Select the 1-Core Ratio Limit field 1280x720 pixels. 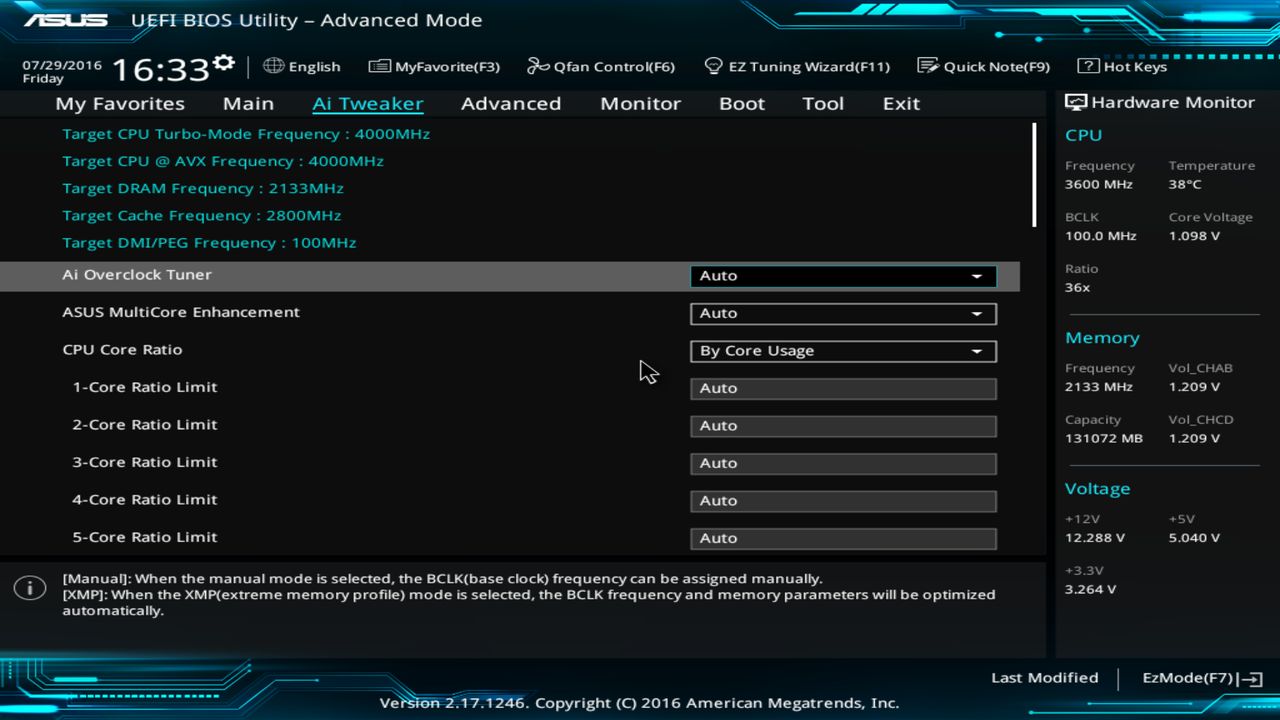point(843,388)
